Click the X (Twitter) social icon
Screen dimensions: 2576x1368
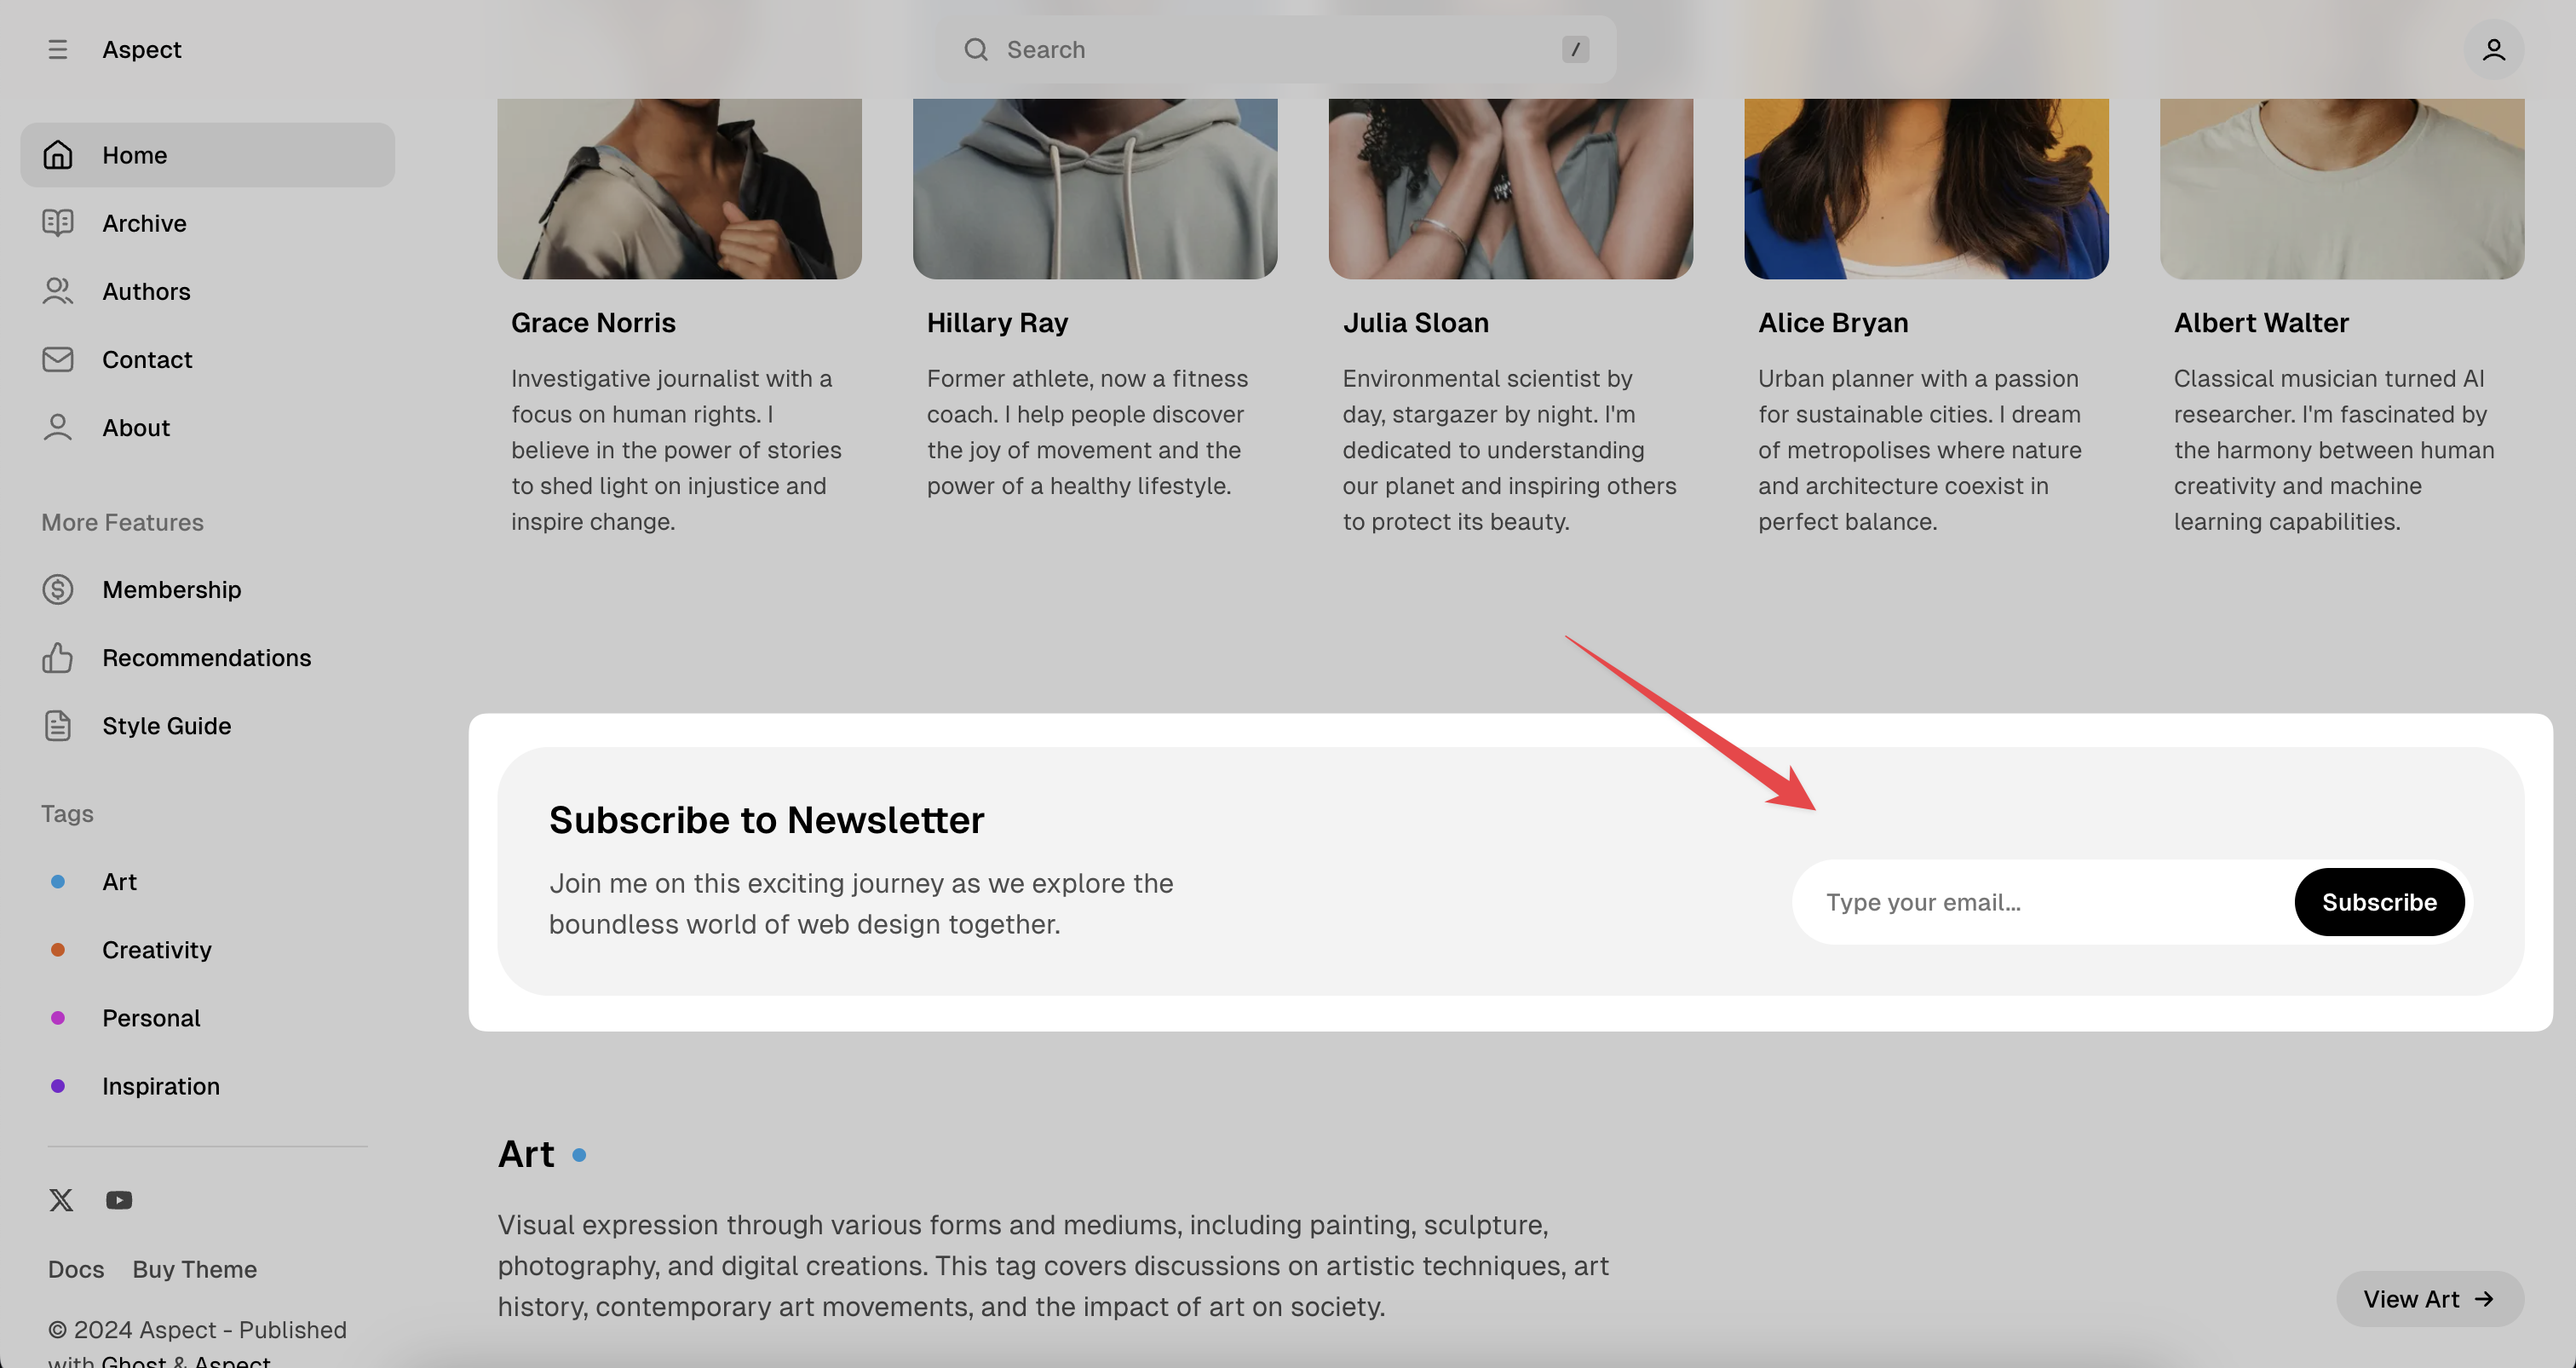[61, 1198]
